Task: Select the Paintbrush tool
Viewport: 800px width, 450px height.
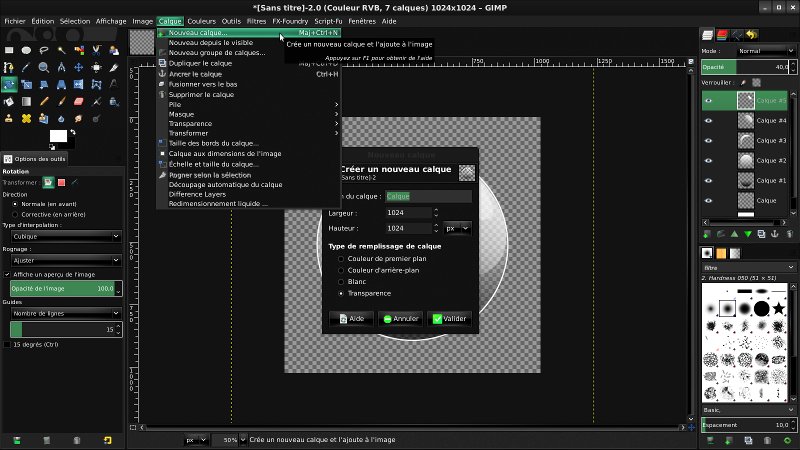Action: [62, 102]
